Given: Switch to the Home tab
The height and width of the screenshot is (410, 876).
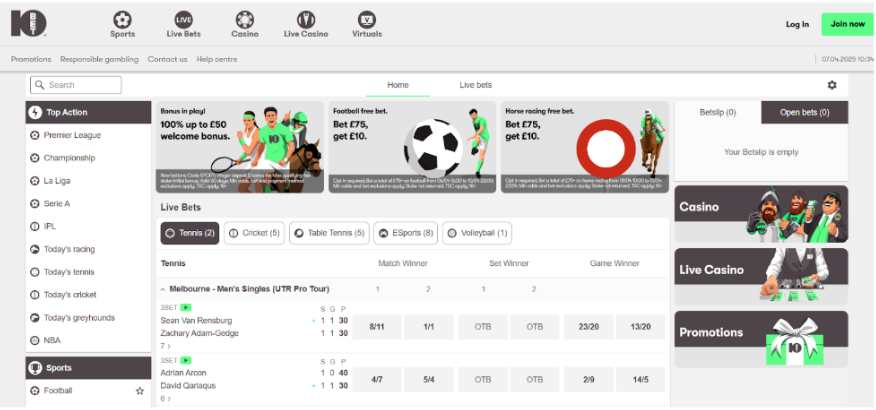Looking at the screenshot, I should 398,85.
